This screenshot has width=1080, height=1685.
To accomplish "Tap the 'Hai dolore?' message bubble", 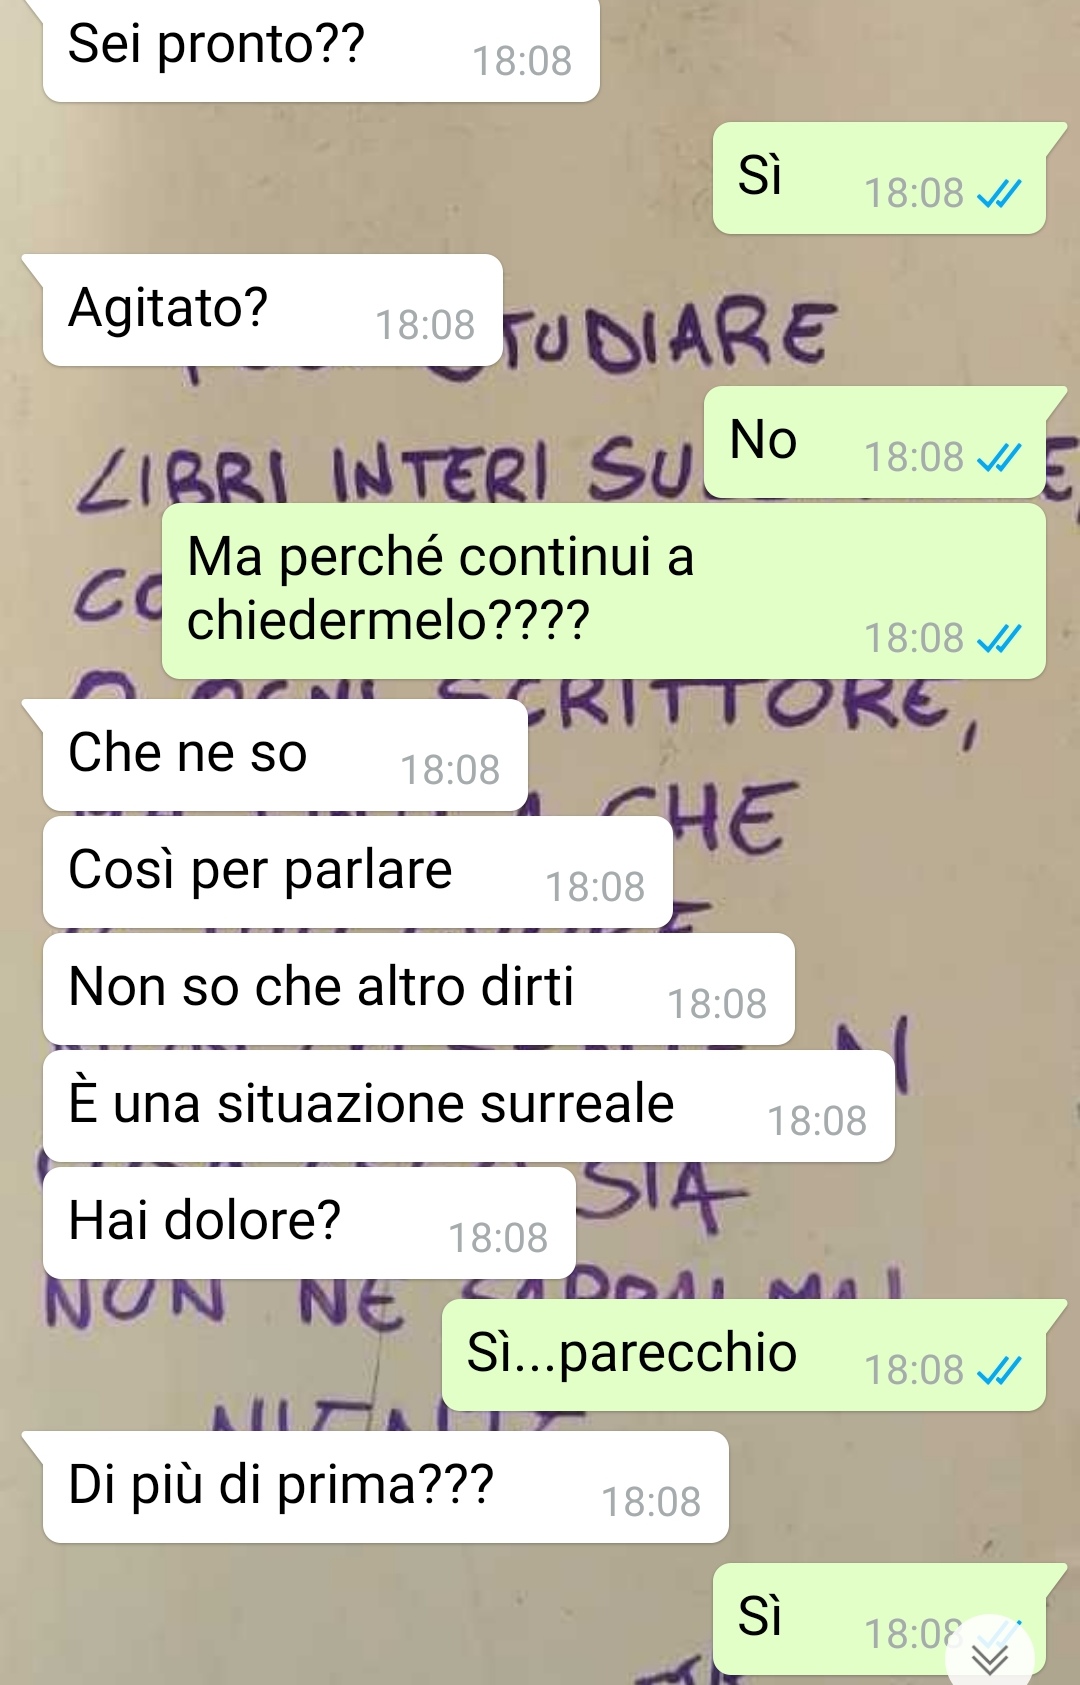I will point(309,1223).
